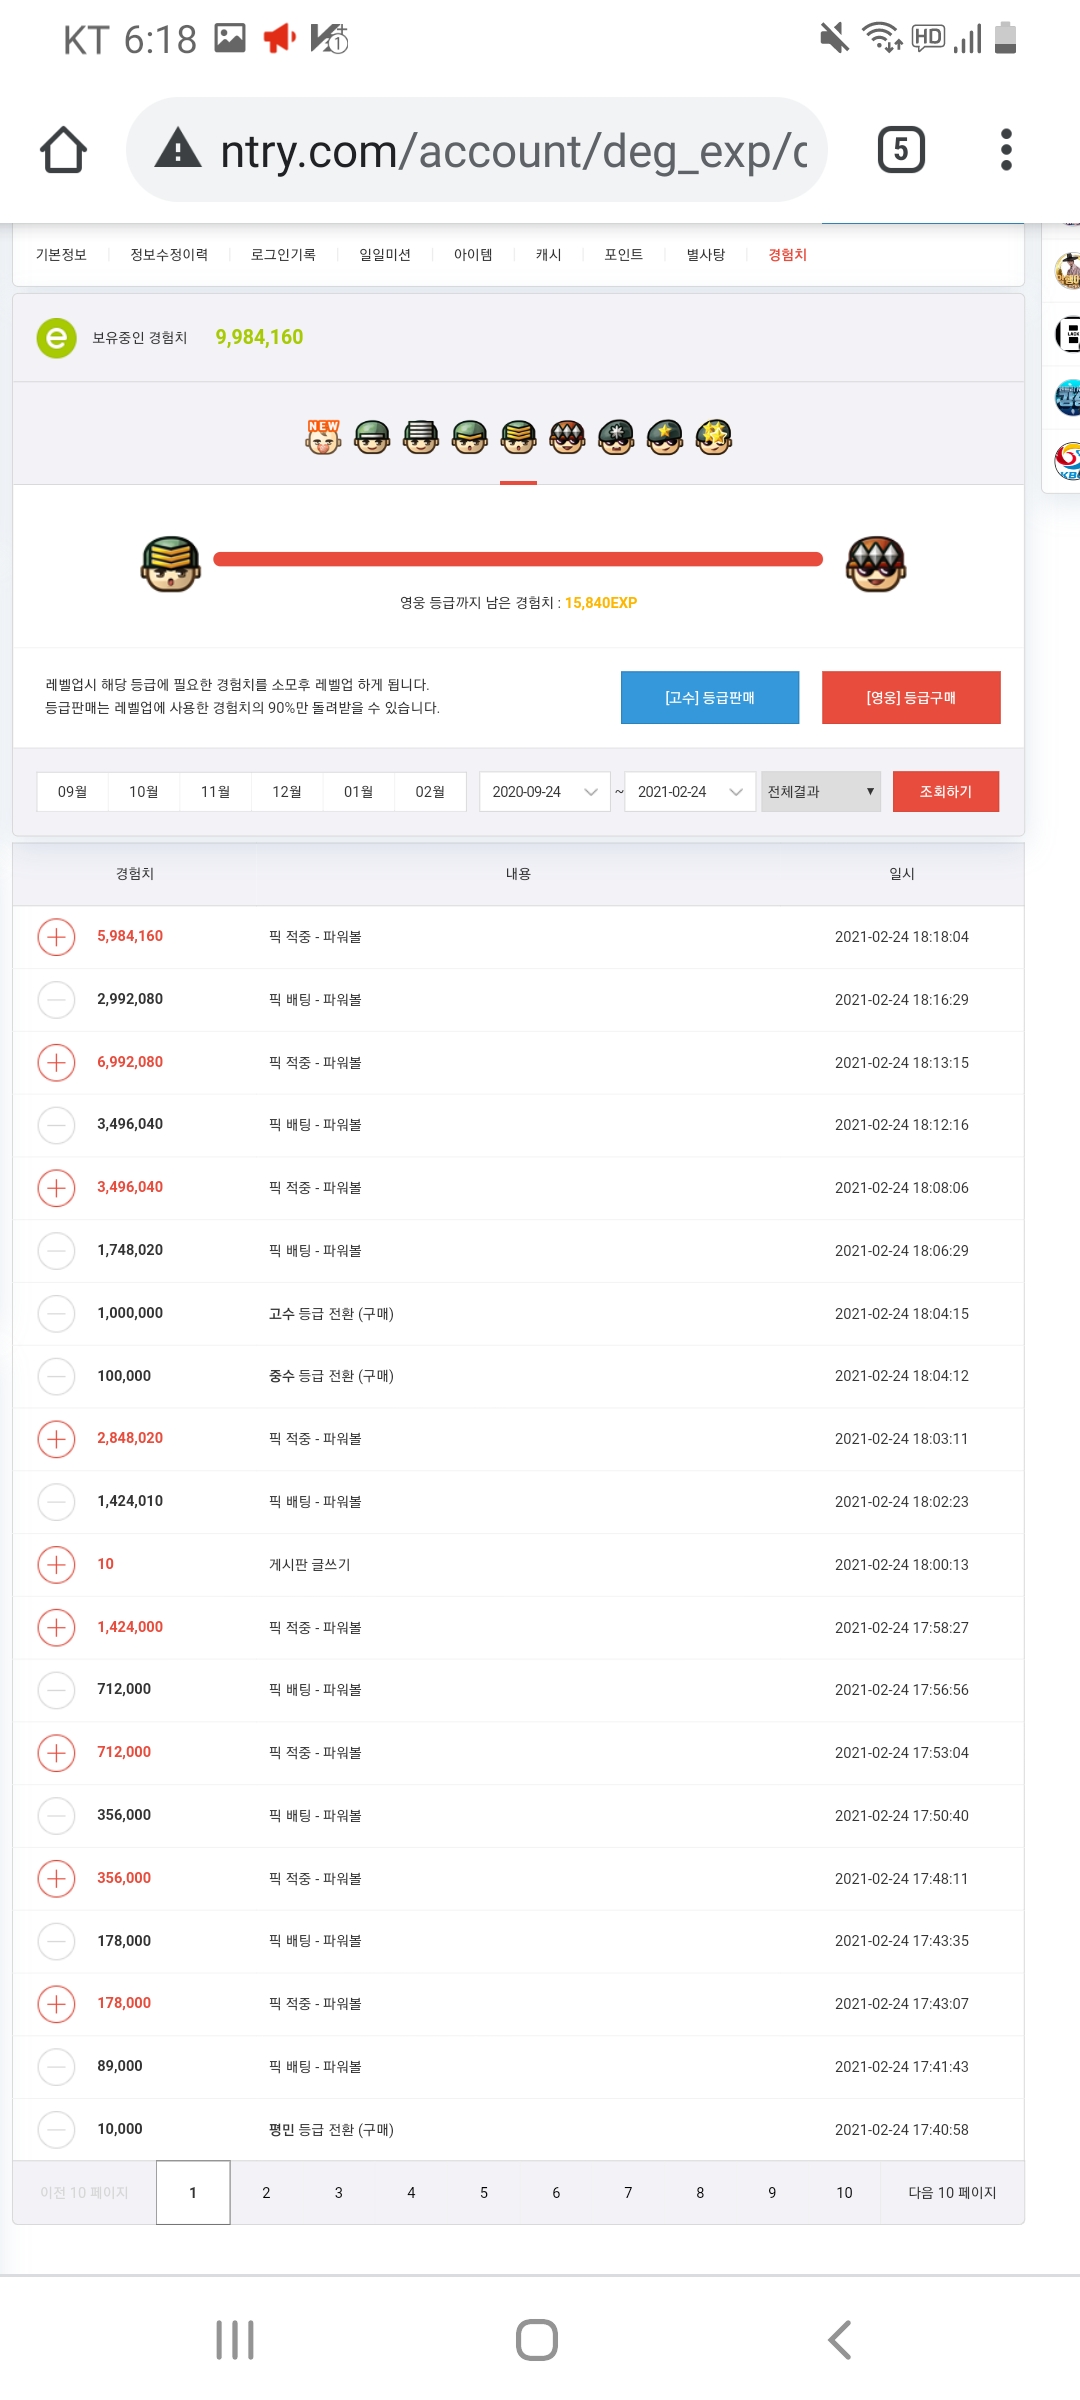
Task: Tap the green 'e' experience icon
Action: 57,338
